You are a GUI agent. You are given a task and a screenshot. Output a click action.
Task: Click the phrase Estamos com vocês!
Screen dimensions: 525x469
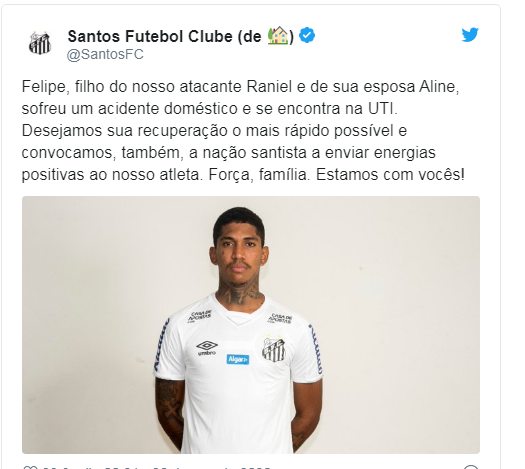pyautogui.click(x=390, y=175)
